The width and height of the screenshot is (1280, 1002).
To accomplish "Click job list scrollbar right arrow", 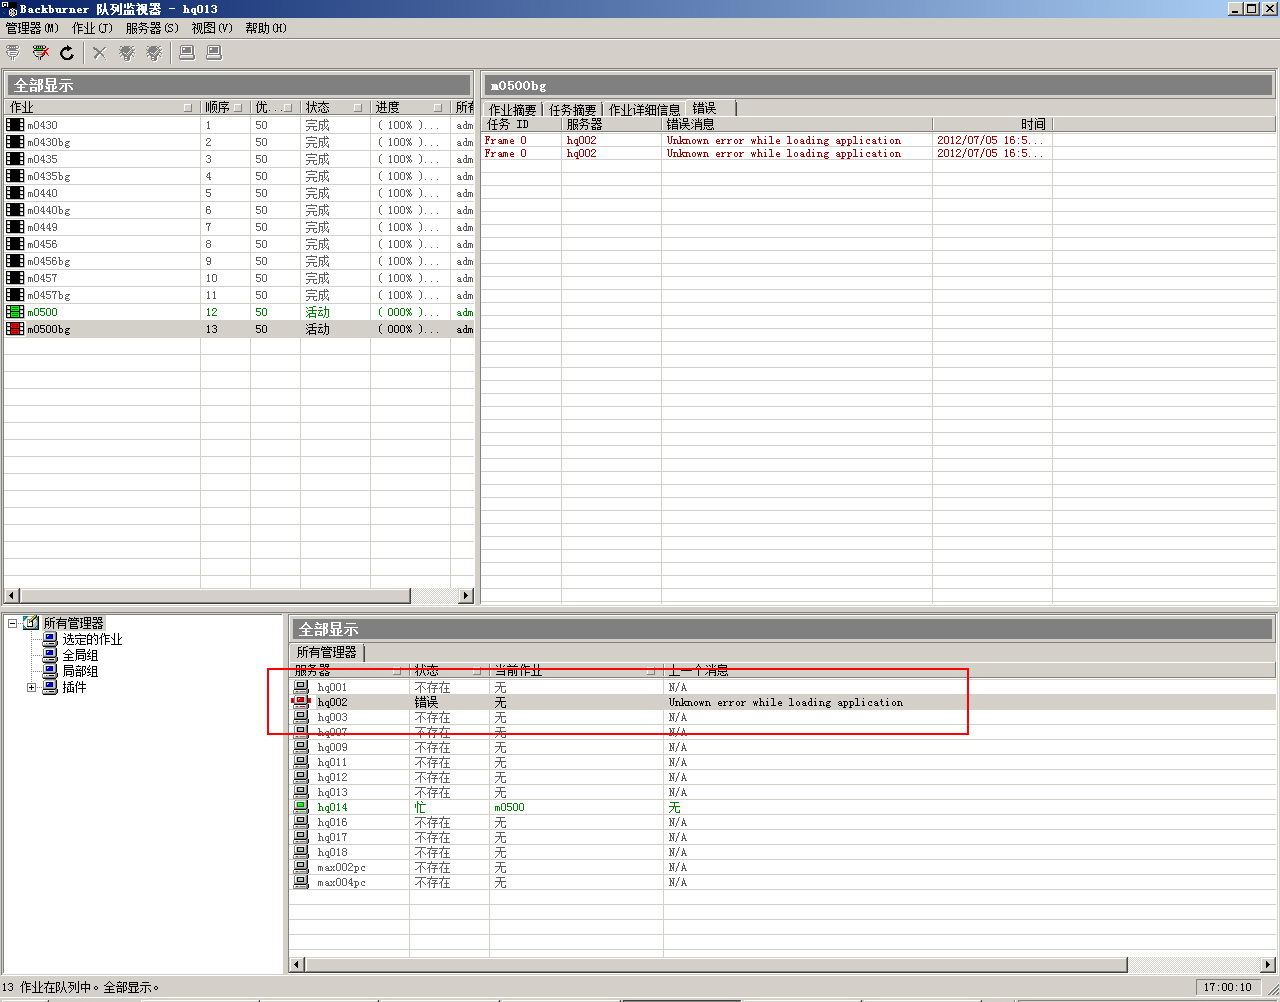I will point(465,596).
